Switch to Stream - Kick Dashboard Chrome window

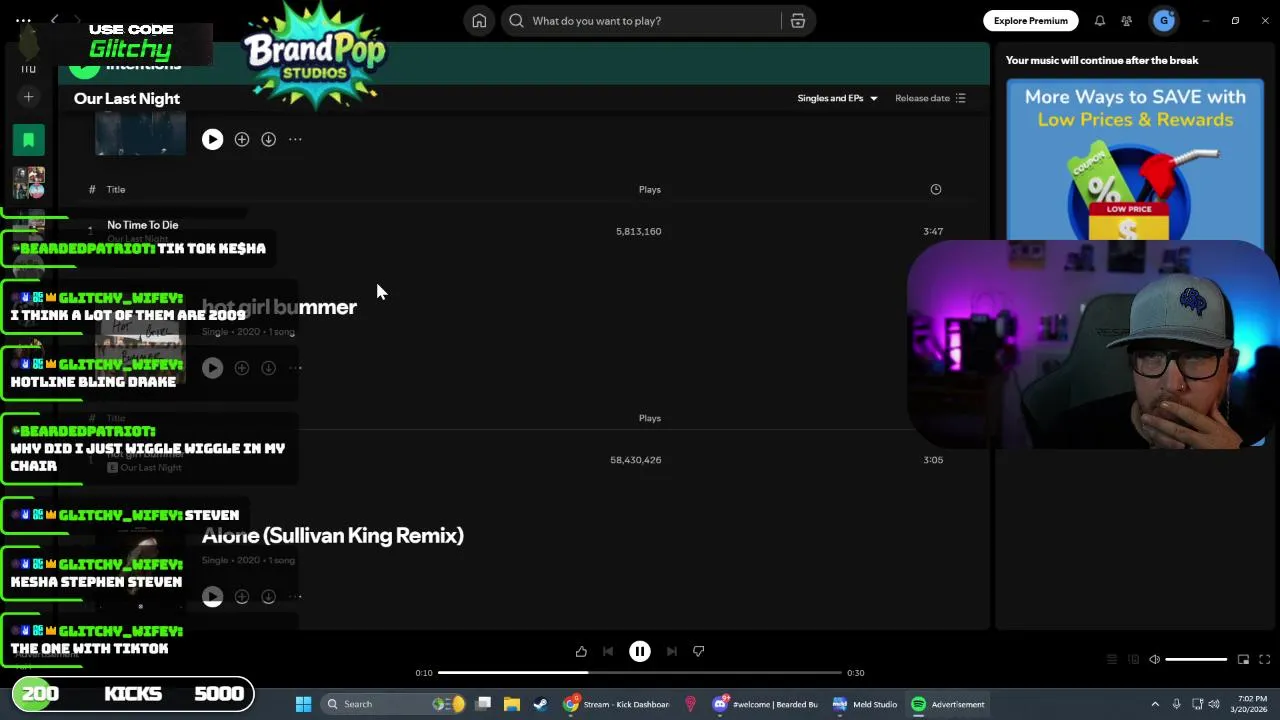(x=617, y=704)
